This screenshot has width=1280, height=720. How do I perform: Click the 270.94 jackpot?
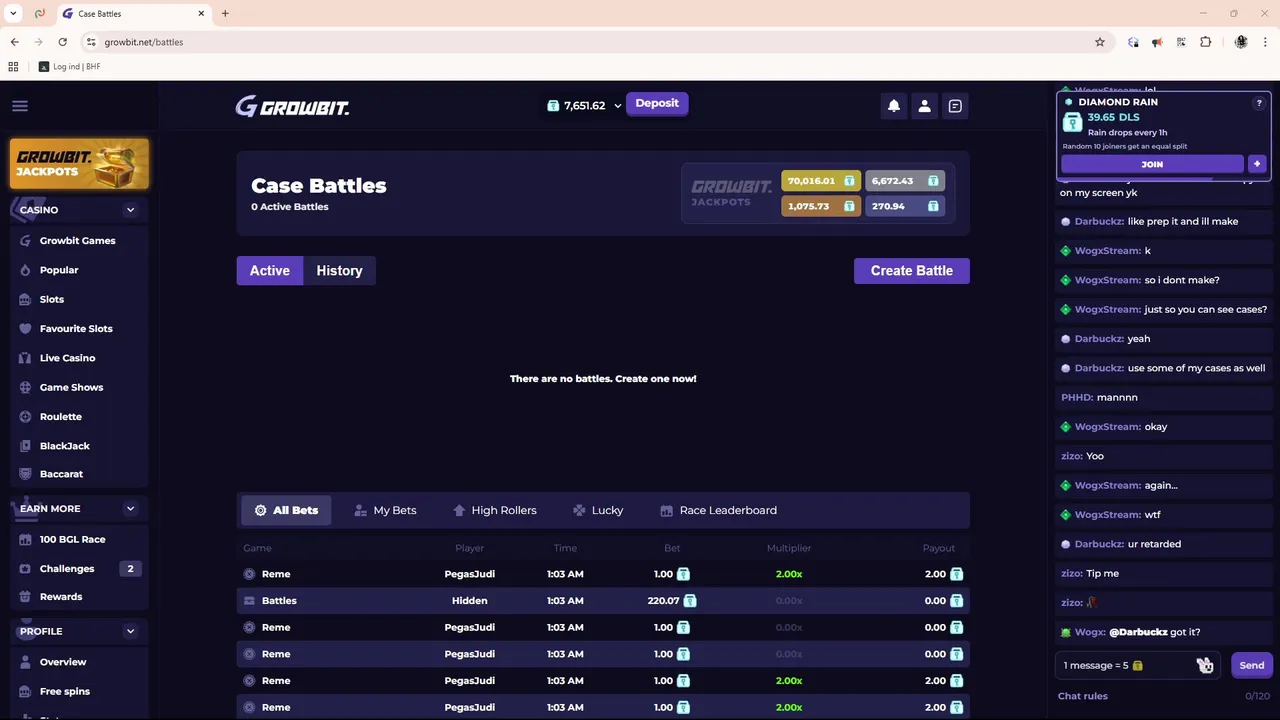click(905, 206)
